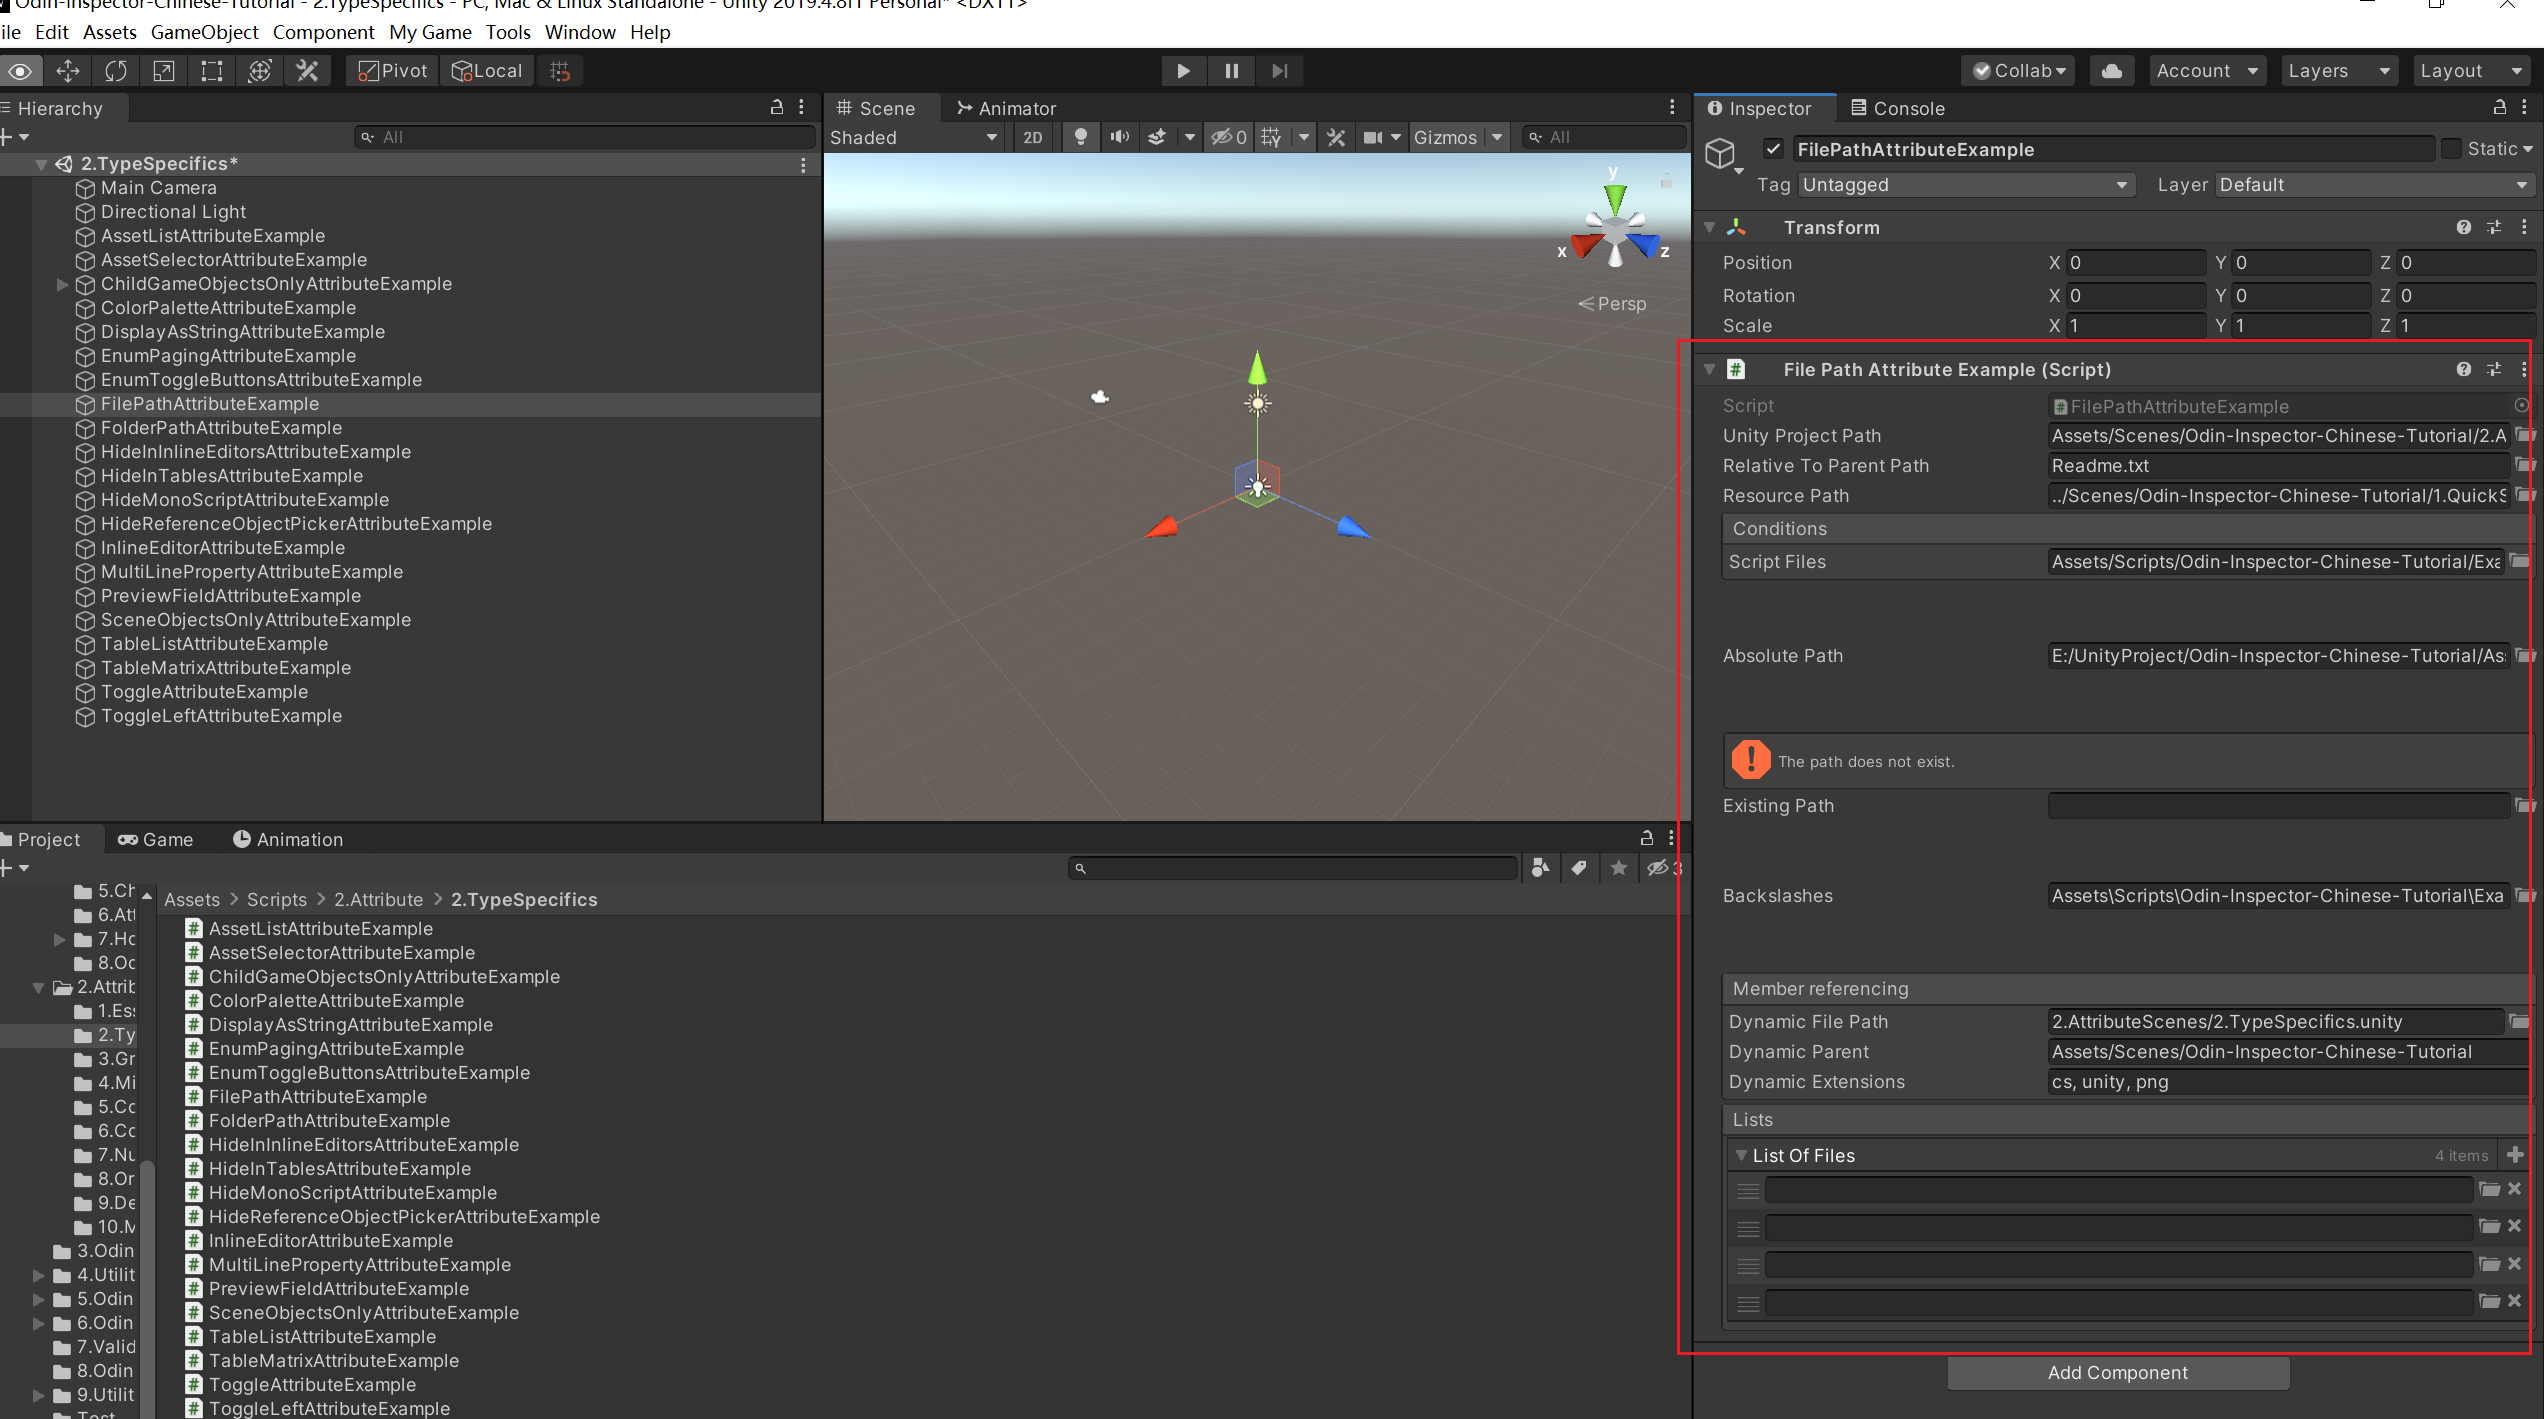This screenshot has height=1419, width=2544.
Task: Toggle 2D mode in Scene view
Action: [1033, 137]
